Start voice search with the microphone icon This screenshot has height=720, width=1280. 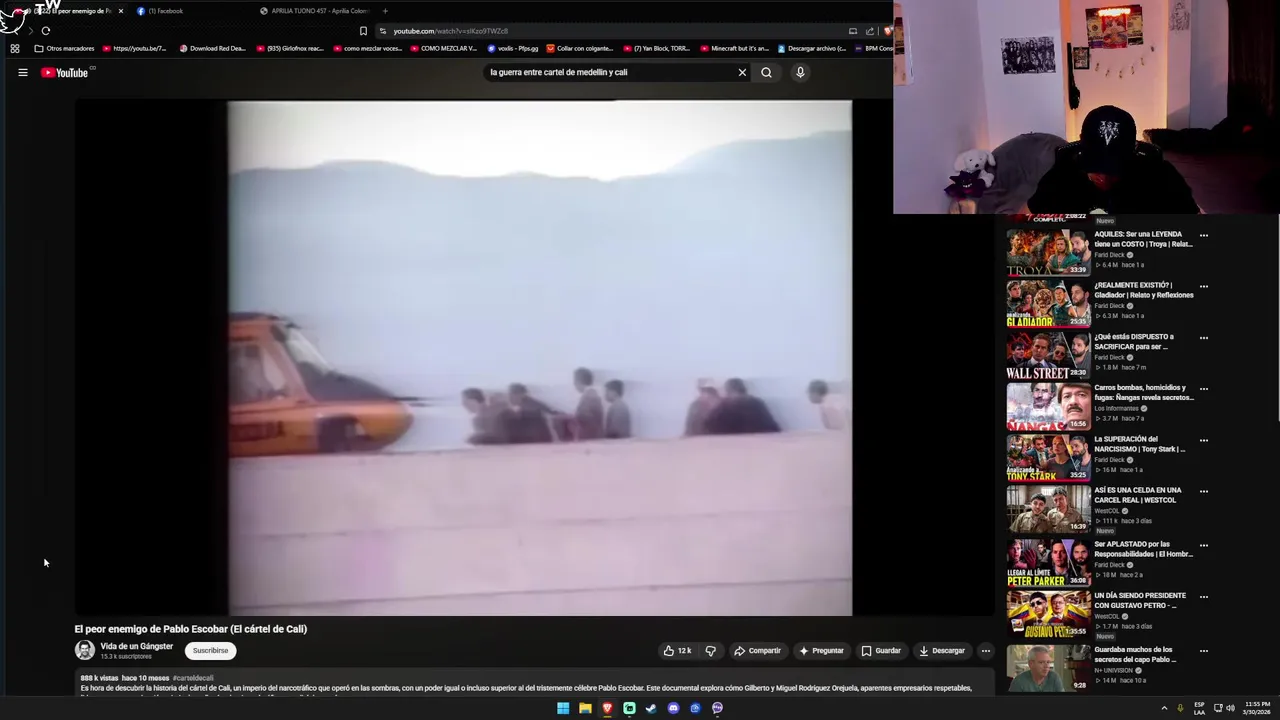click(x=800, y=72)
